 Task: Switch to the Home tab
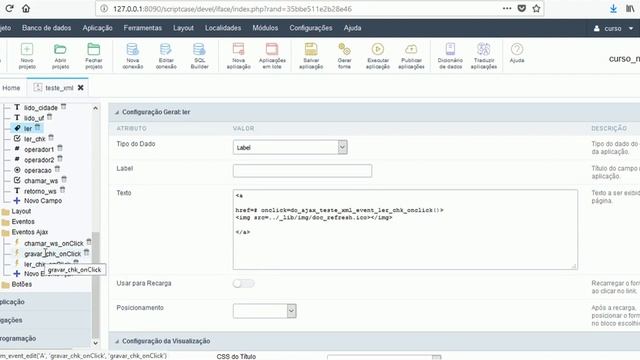tap(11, 88)
